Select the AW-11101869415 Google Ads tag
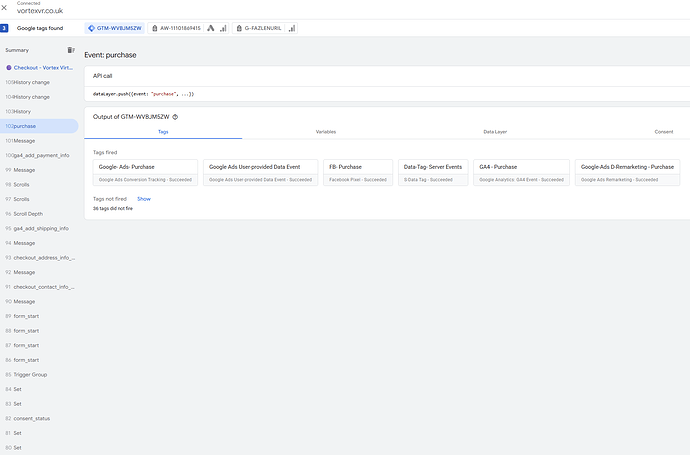The width and height of the screenshot is (690, 455). [180, 28]
